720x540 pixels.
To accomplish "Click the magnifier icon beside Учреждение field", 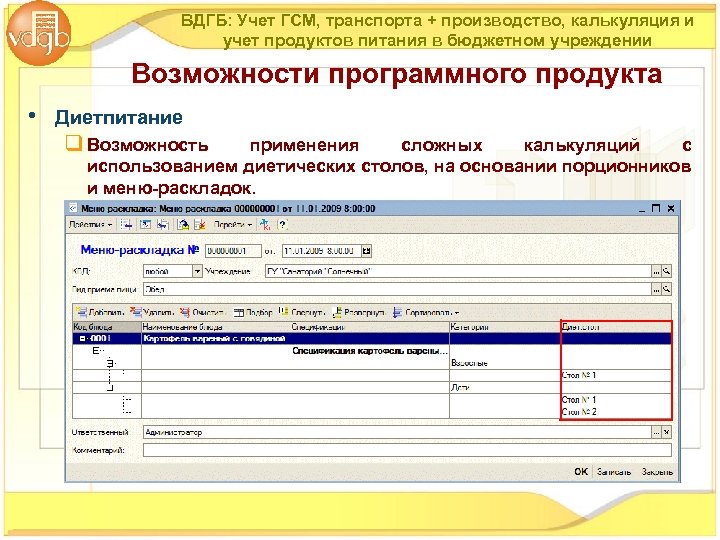I will click(666, 271).
